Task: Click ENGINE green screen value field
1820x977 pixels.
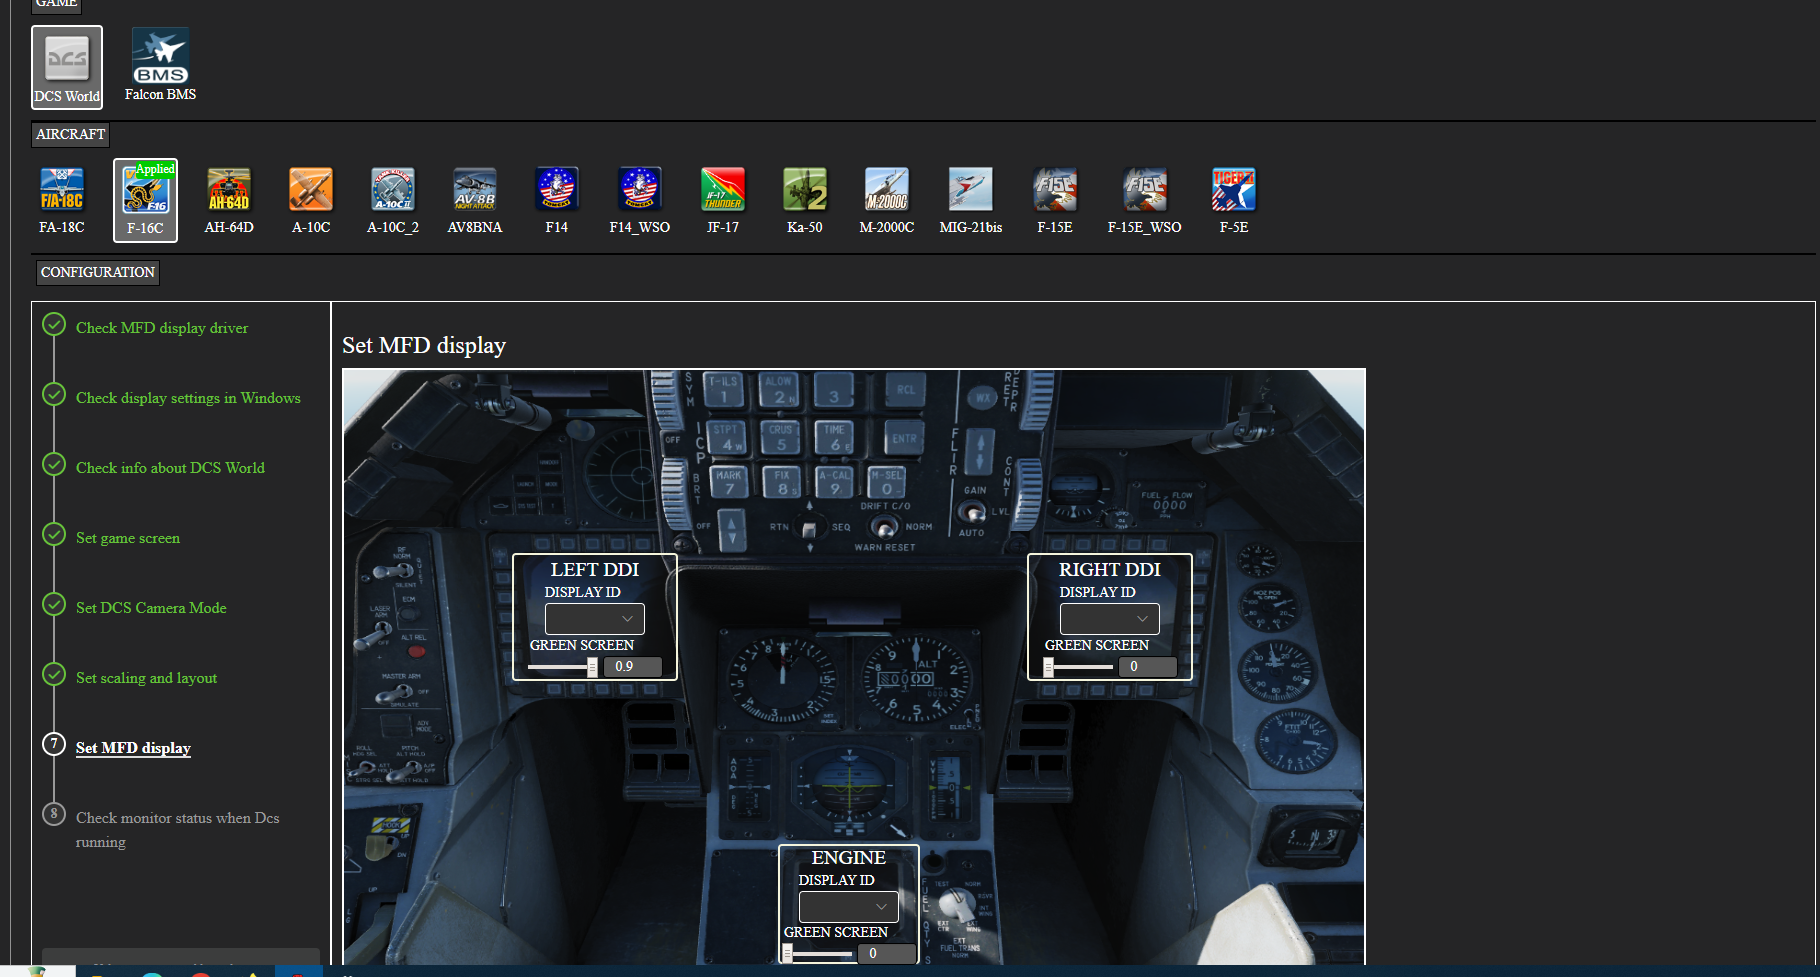Action: click(887, 954)
